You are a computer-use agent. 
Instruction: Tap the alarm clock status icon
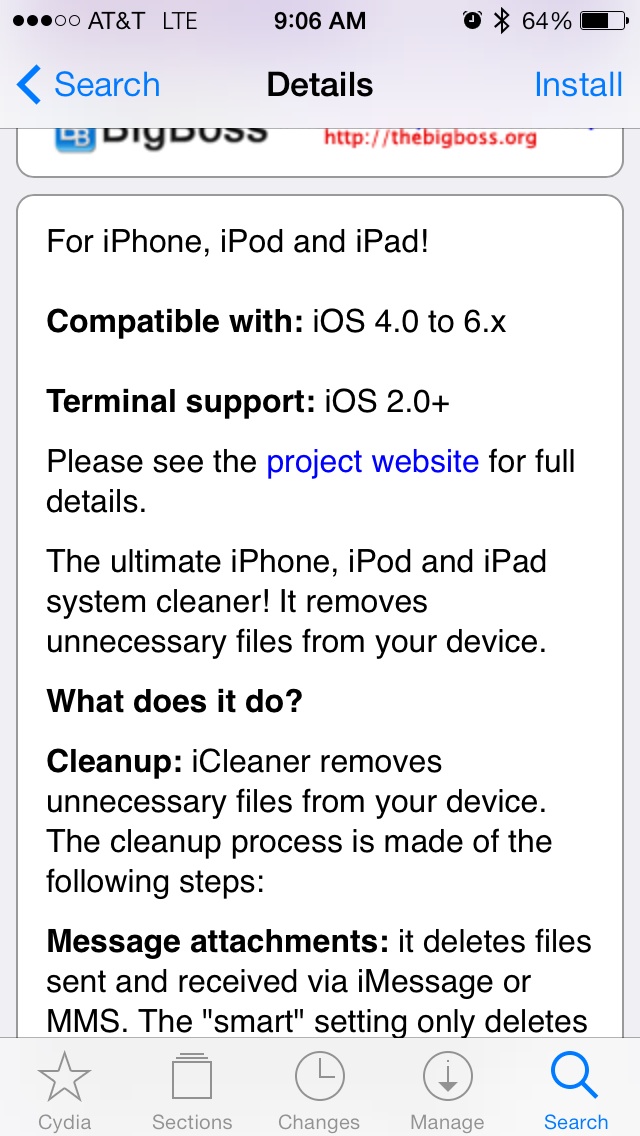point(473,21)
